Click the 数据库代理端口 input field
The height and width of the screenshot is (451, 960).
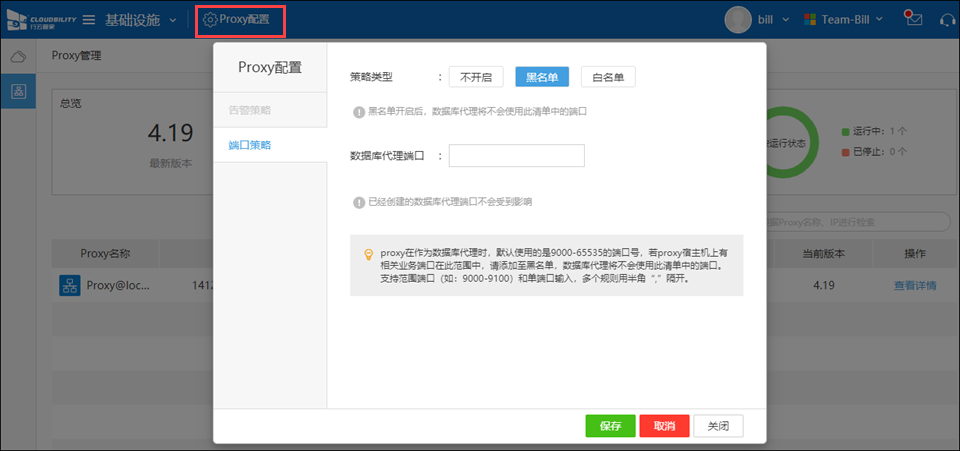pos(516,155)
